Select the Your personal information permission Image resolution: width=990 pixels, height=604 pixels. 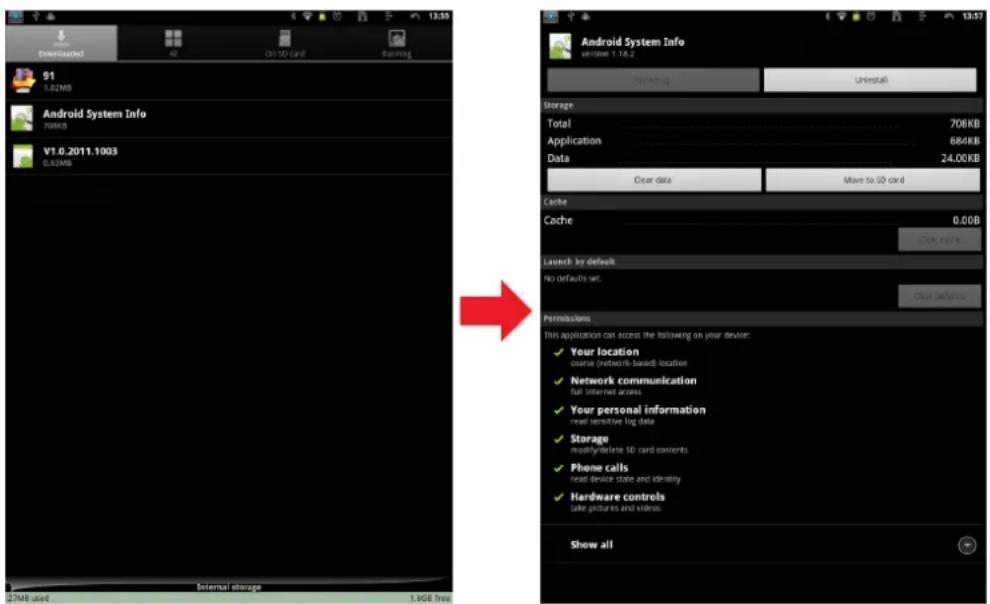638,415
